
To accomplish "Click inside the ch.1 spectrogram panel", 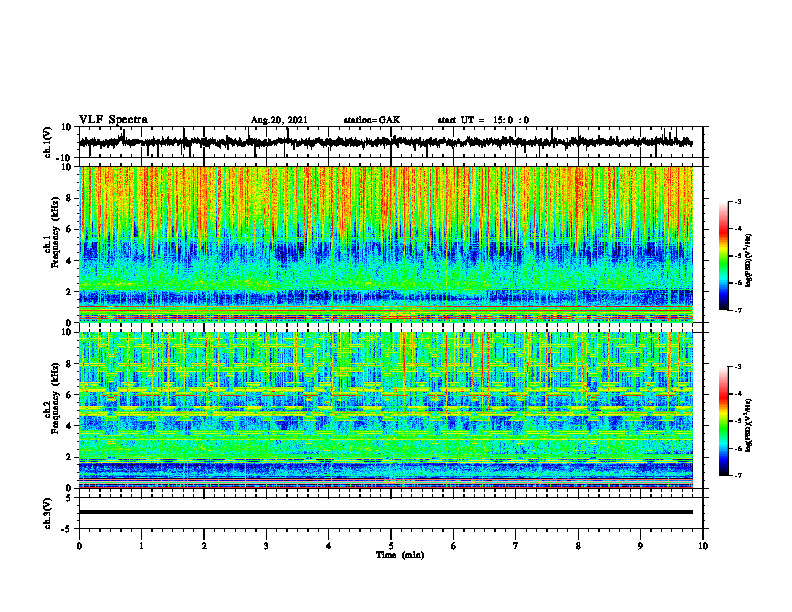I will coord(385,244).
